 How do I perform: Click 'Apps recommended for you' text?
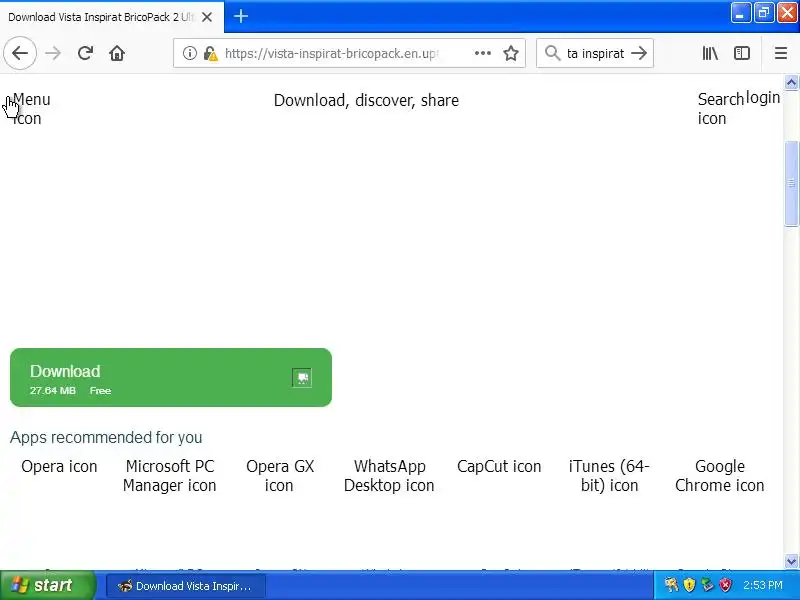point(106,437)
